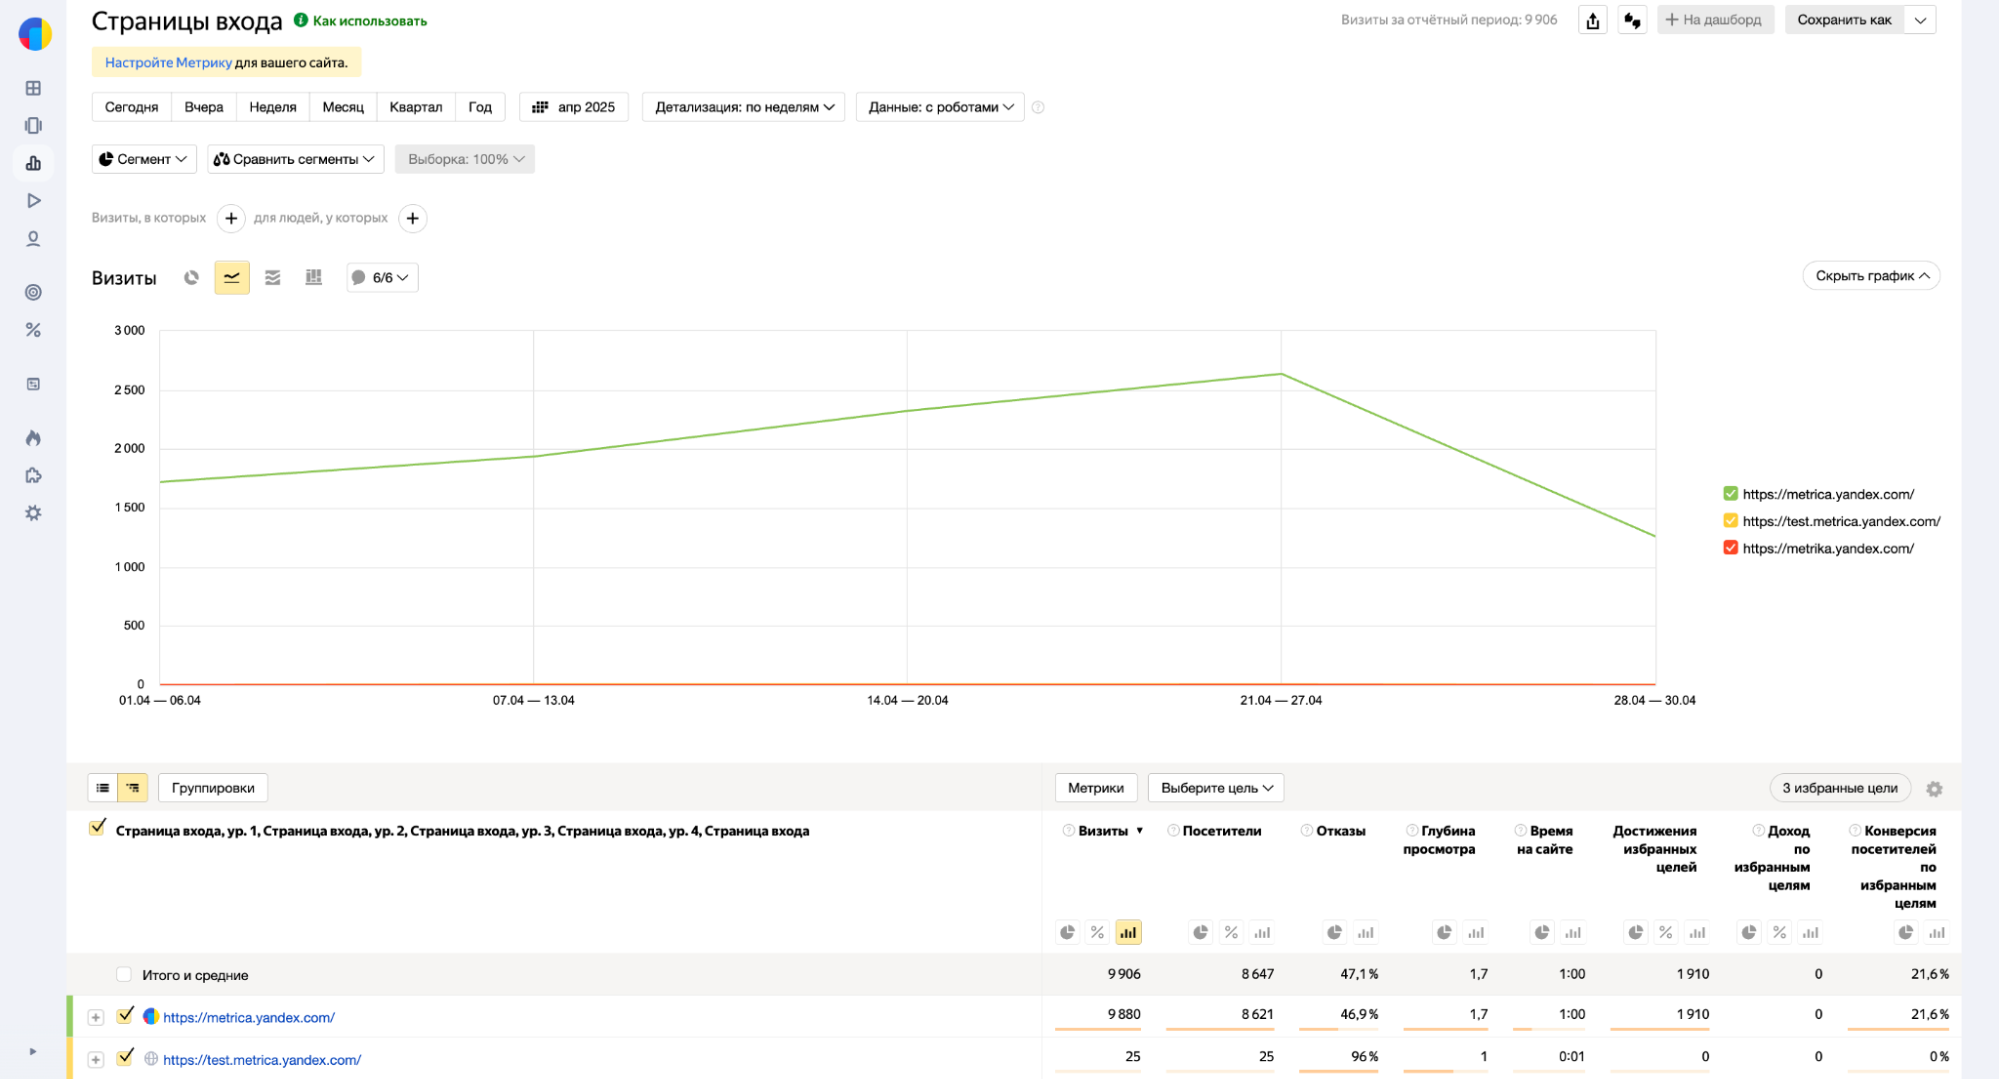Click the 3 избранные цели button
This screenshot has width=1999, height=1079.
(1840, 788)
